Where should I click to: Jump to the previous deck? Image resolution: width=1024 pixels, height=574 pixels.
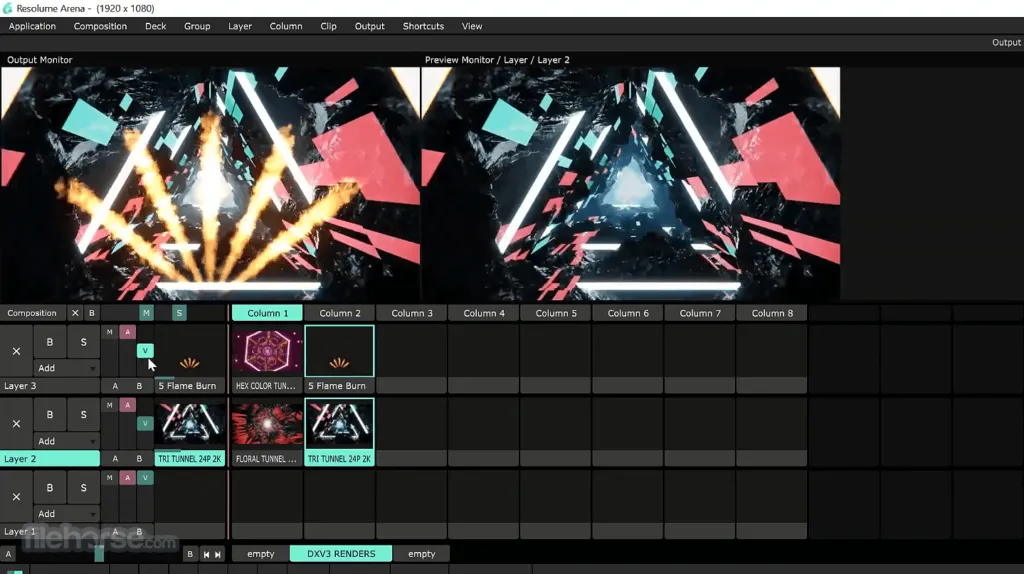(207, 554)
